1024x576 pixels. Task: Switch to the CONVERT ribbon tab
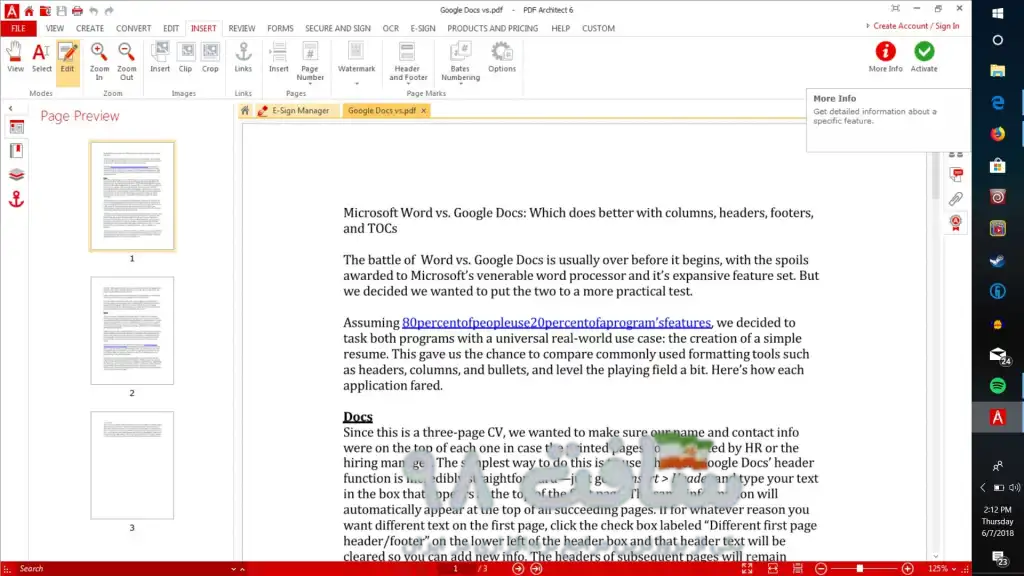coord(133,29)
